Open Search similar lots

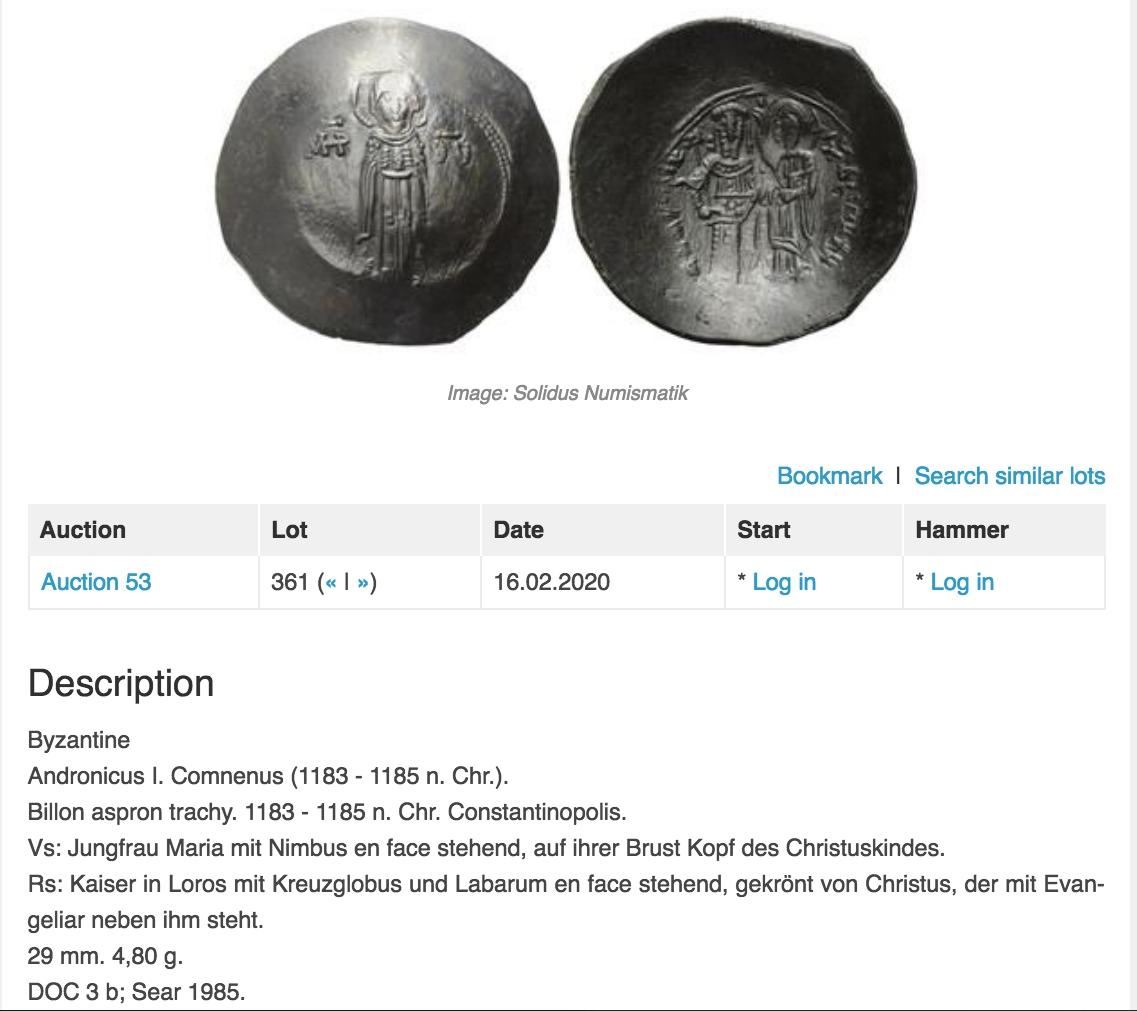(x=1009, y=476)
